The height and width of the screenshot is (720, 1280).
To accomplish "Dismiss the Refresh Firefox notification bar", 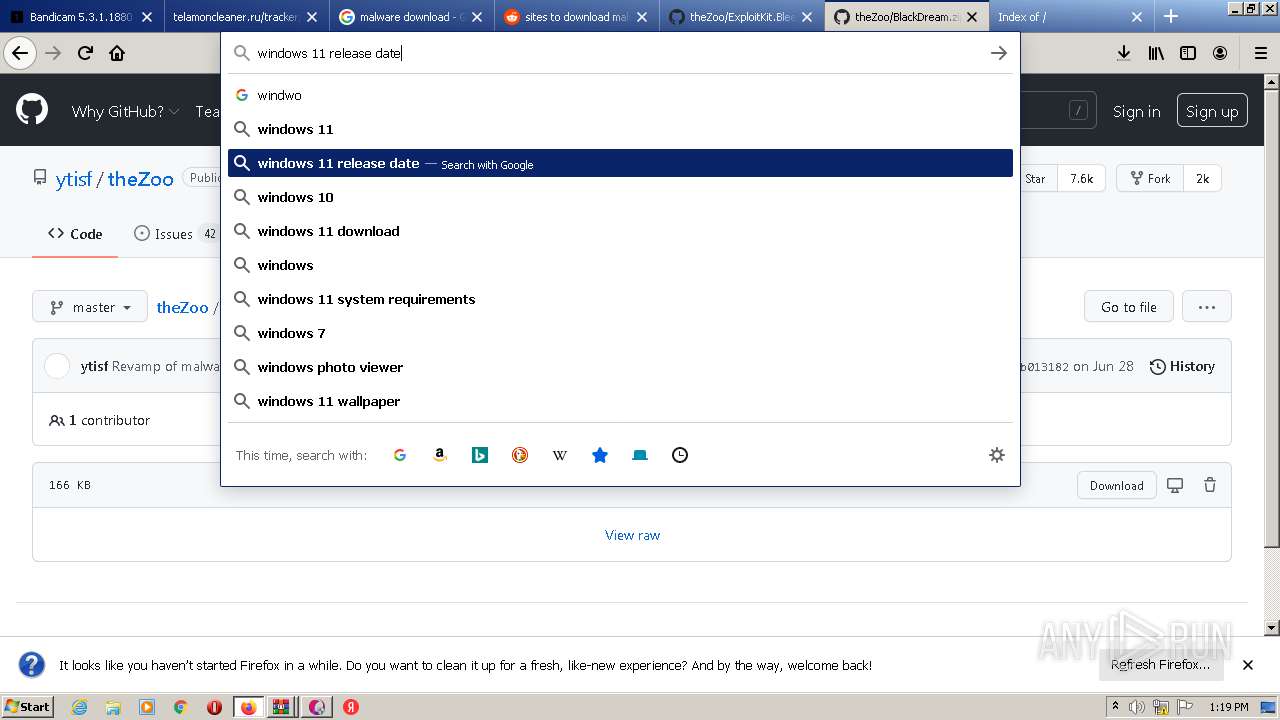I will [1248, 664].
